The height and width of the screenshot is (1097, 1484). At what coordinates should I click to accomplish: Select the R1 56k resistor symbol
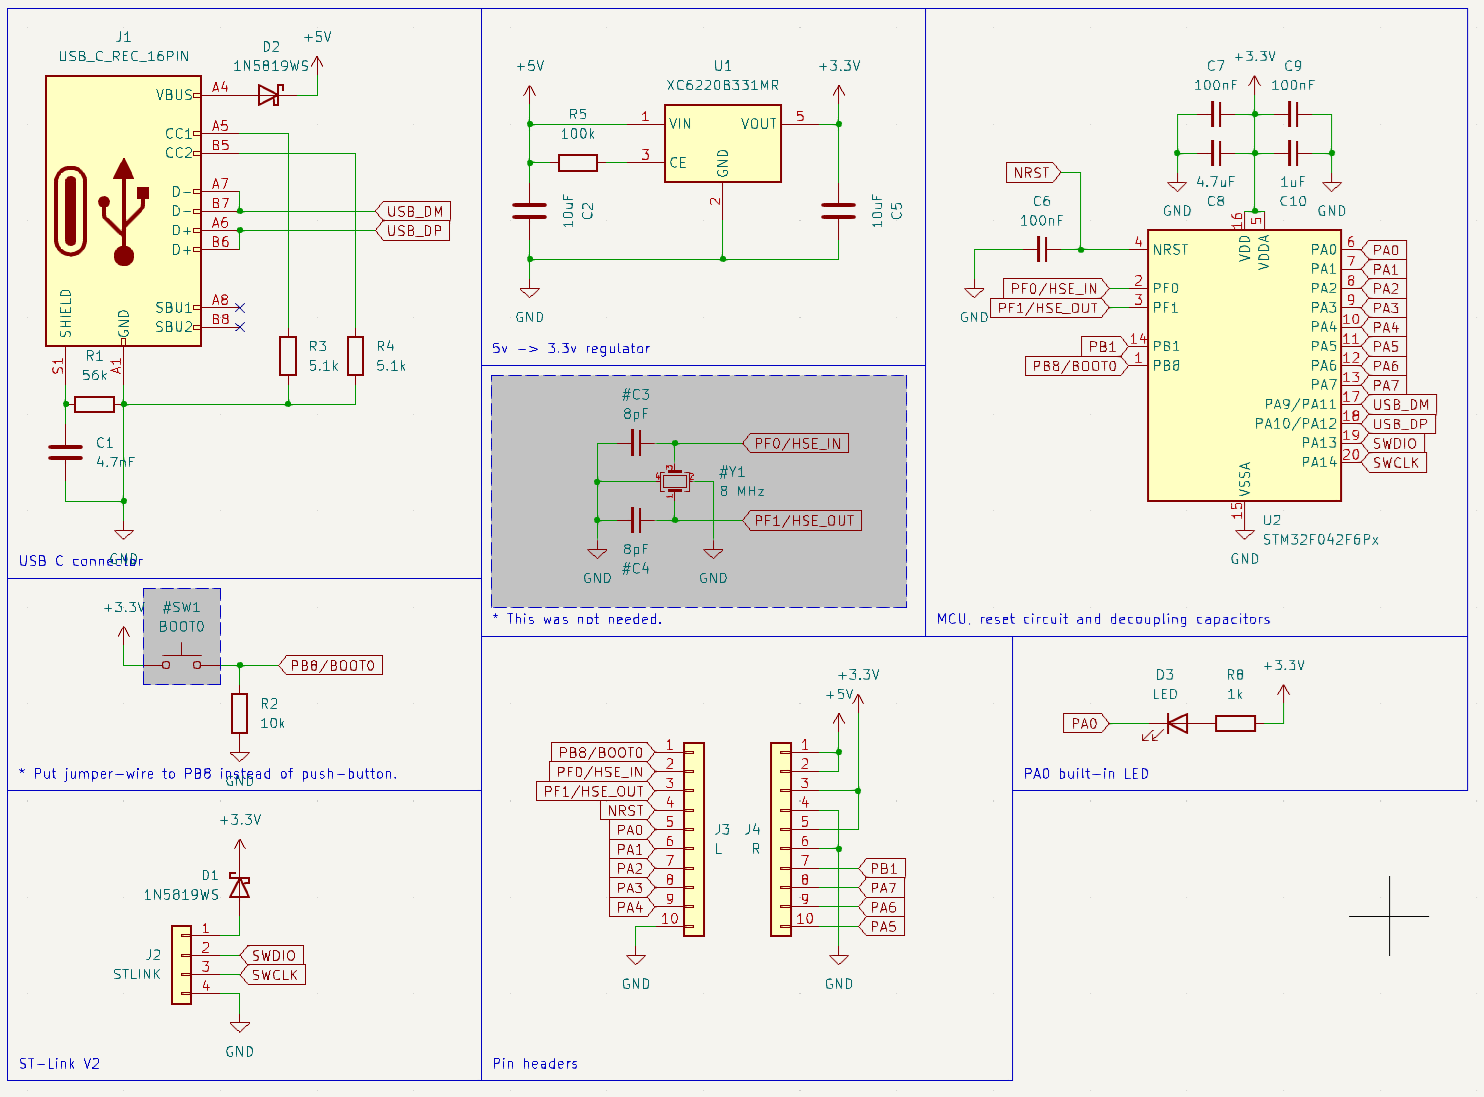pos(95,404)
